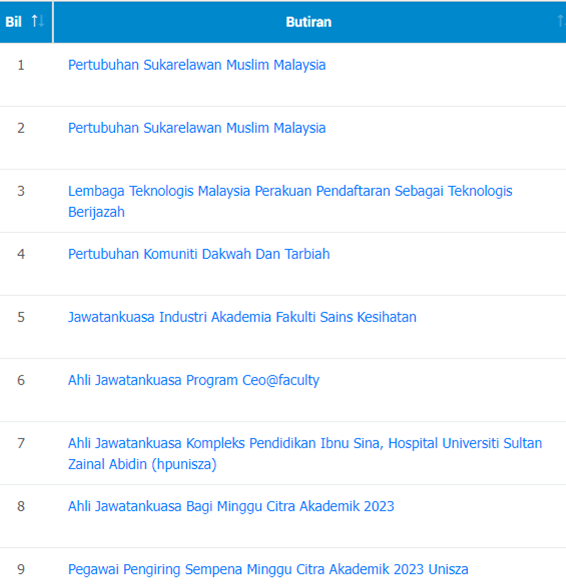
Task: Select row number 3 cell
Action: tap(21, 191)
